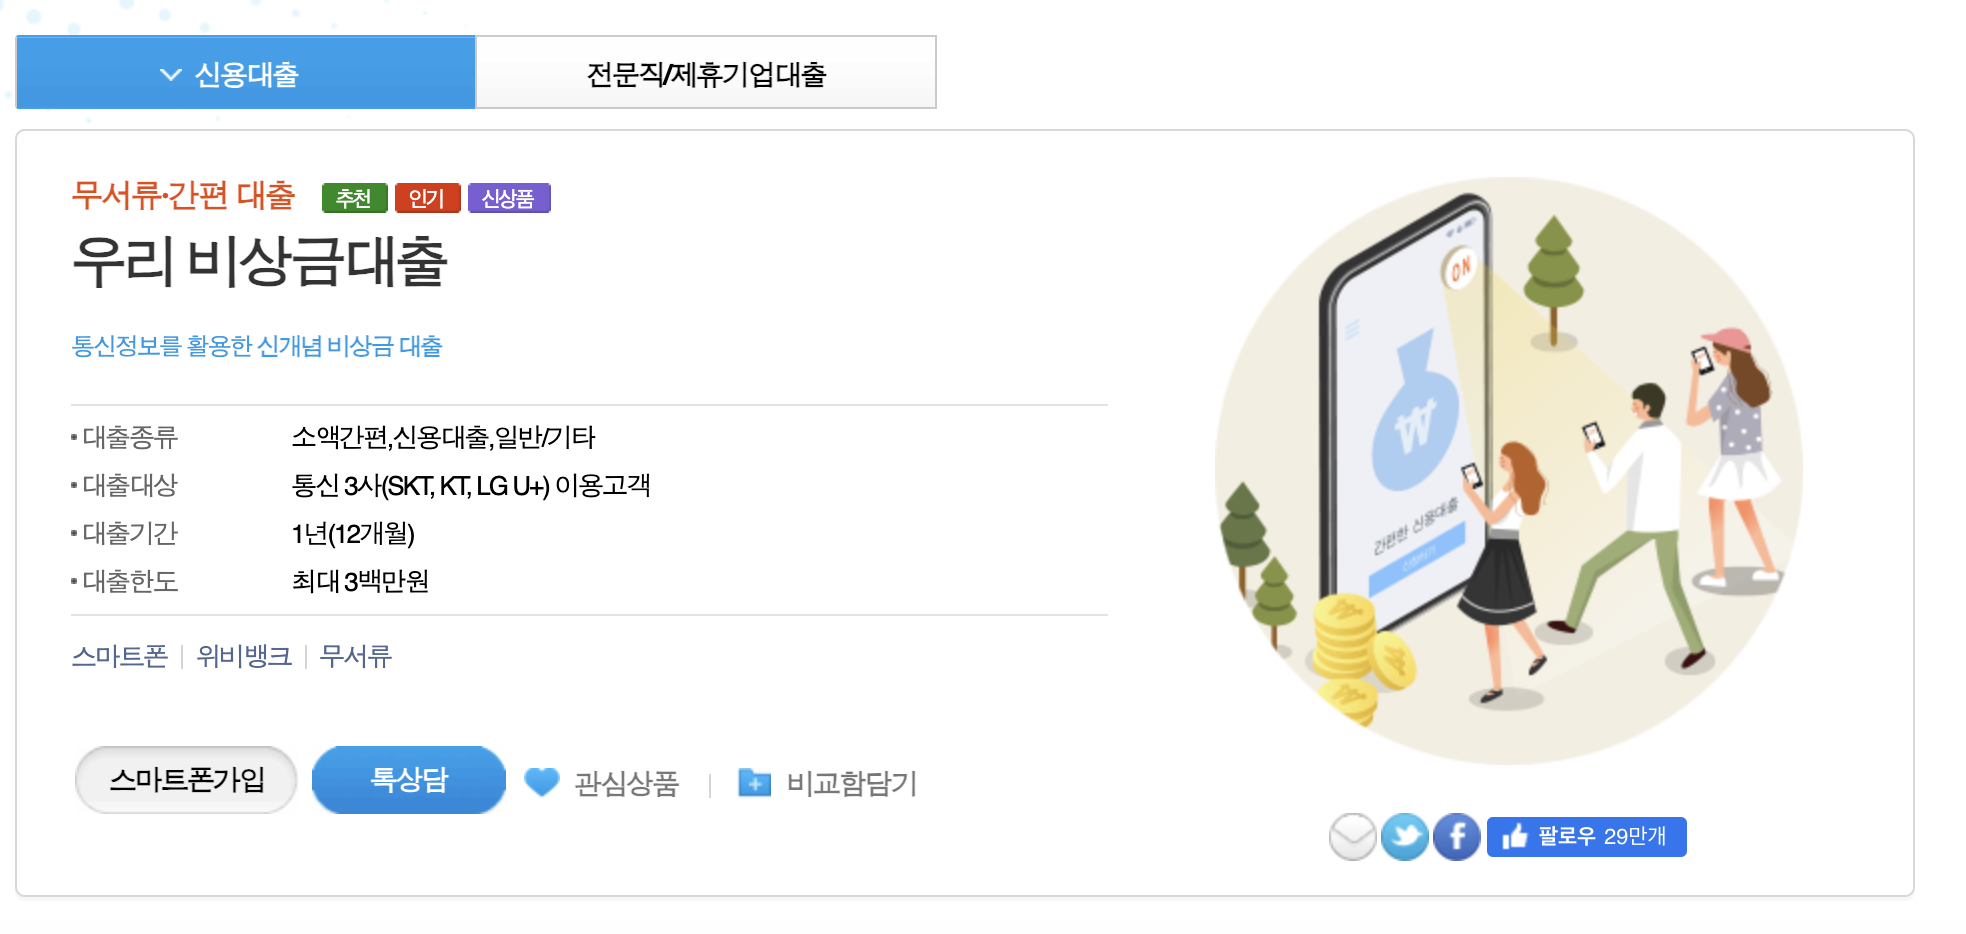This screenshot has height=934, width=1966.
Task: Click the 스마트폰가입 button
Action: coord(186,779)
